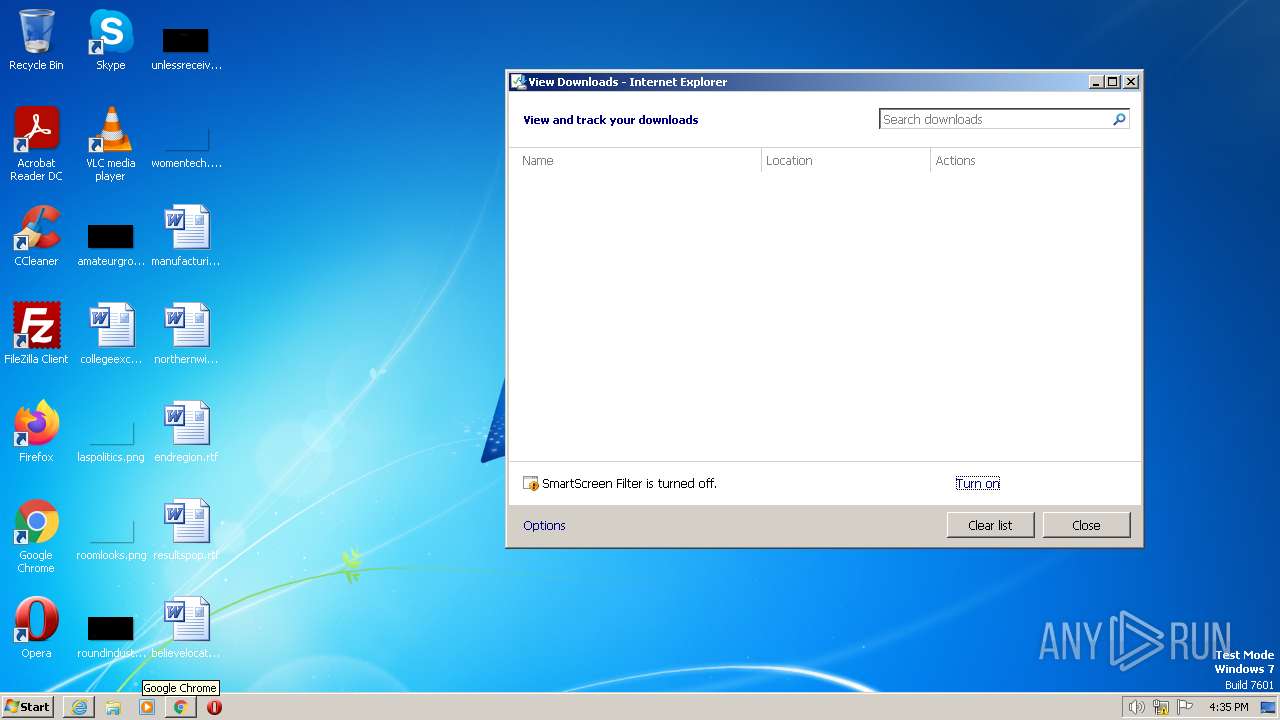Launch the Google Chrome desktop shortcut

pyautogui.click(x=36, y=536)
